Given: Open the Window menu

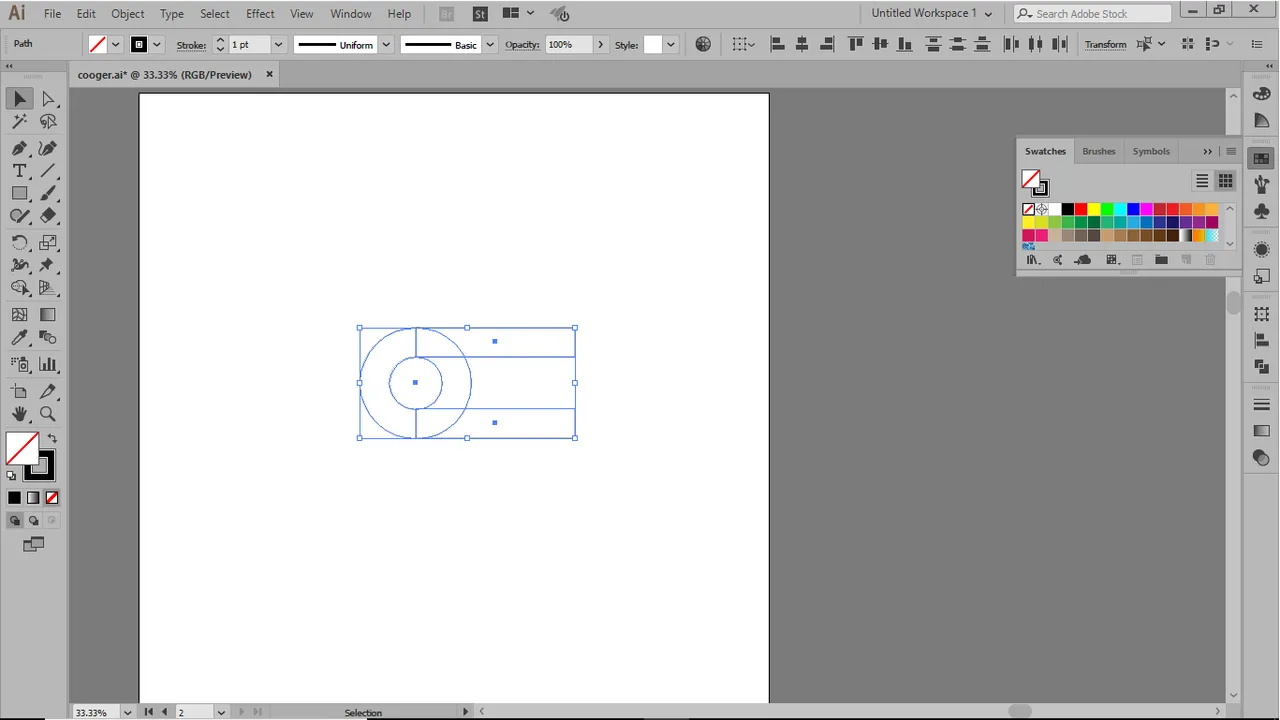Looking at the screenshot, I should click(x=350, y=14).
